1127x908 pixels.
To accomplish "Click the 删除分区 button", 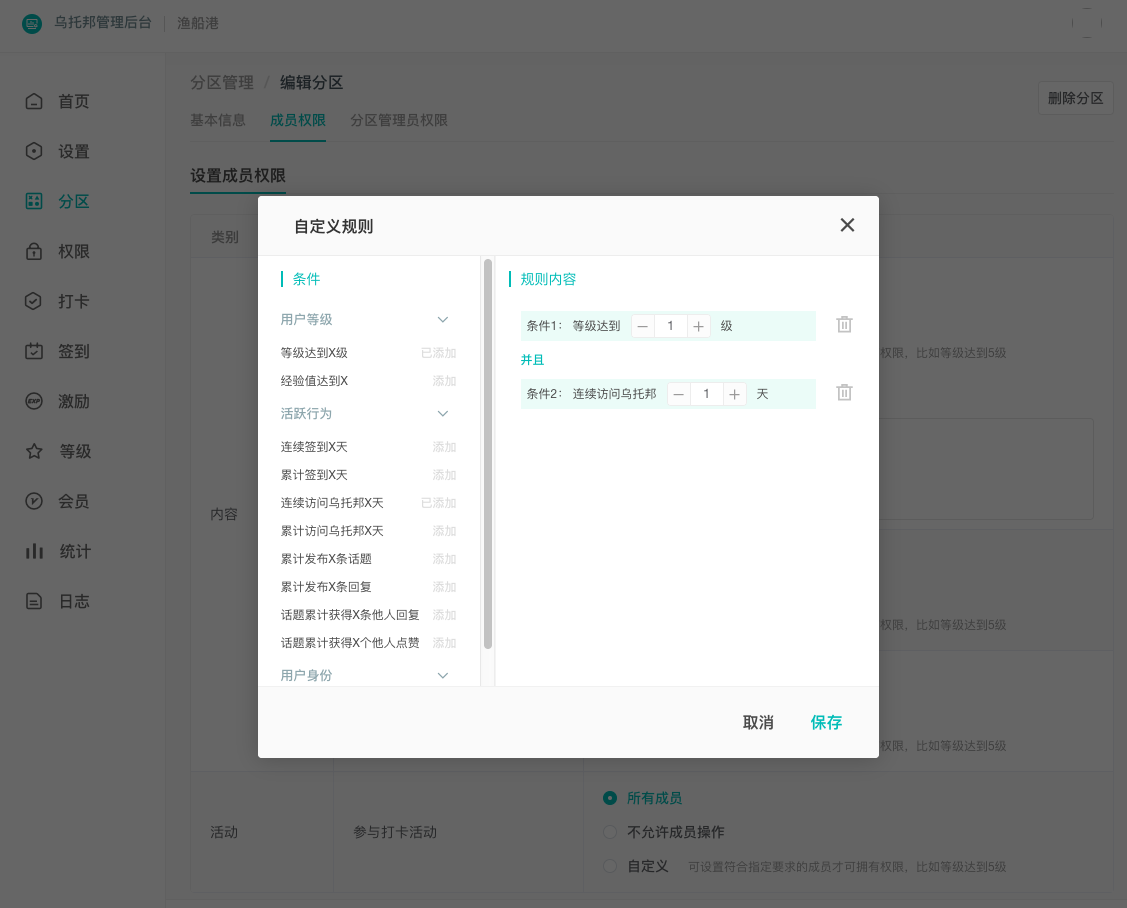I will click(1075, 98).
